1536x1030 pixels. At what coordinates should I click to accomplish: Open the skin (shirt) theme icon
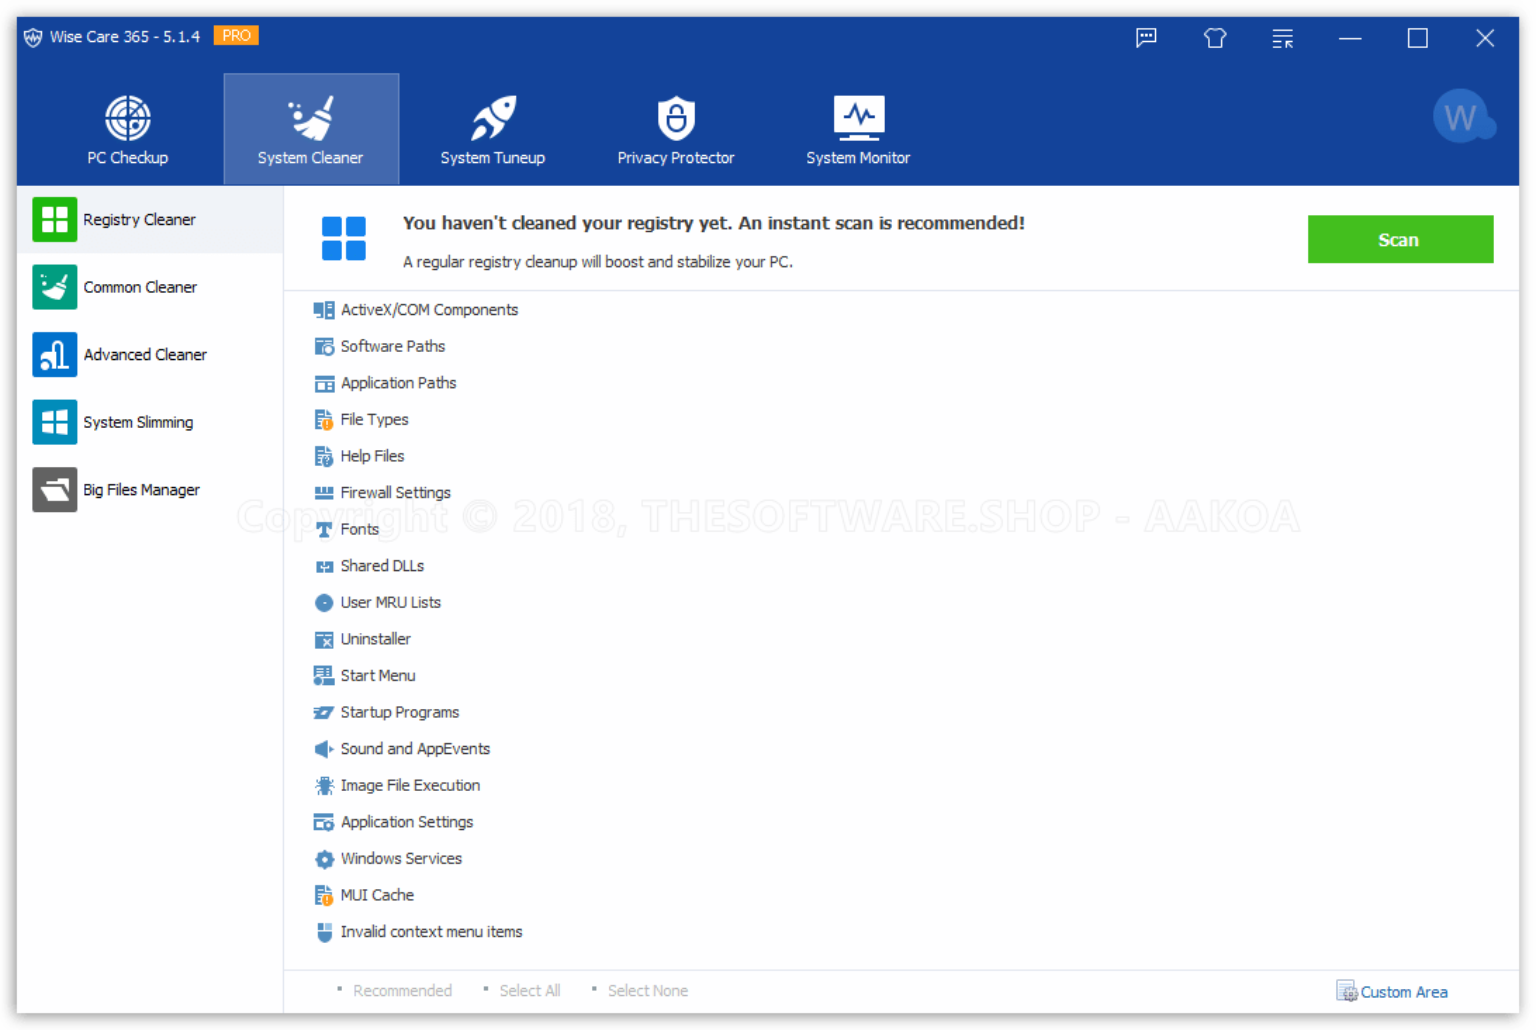1215,38
